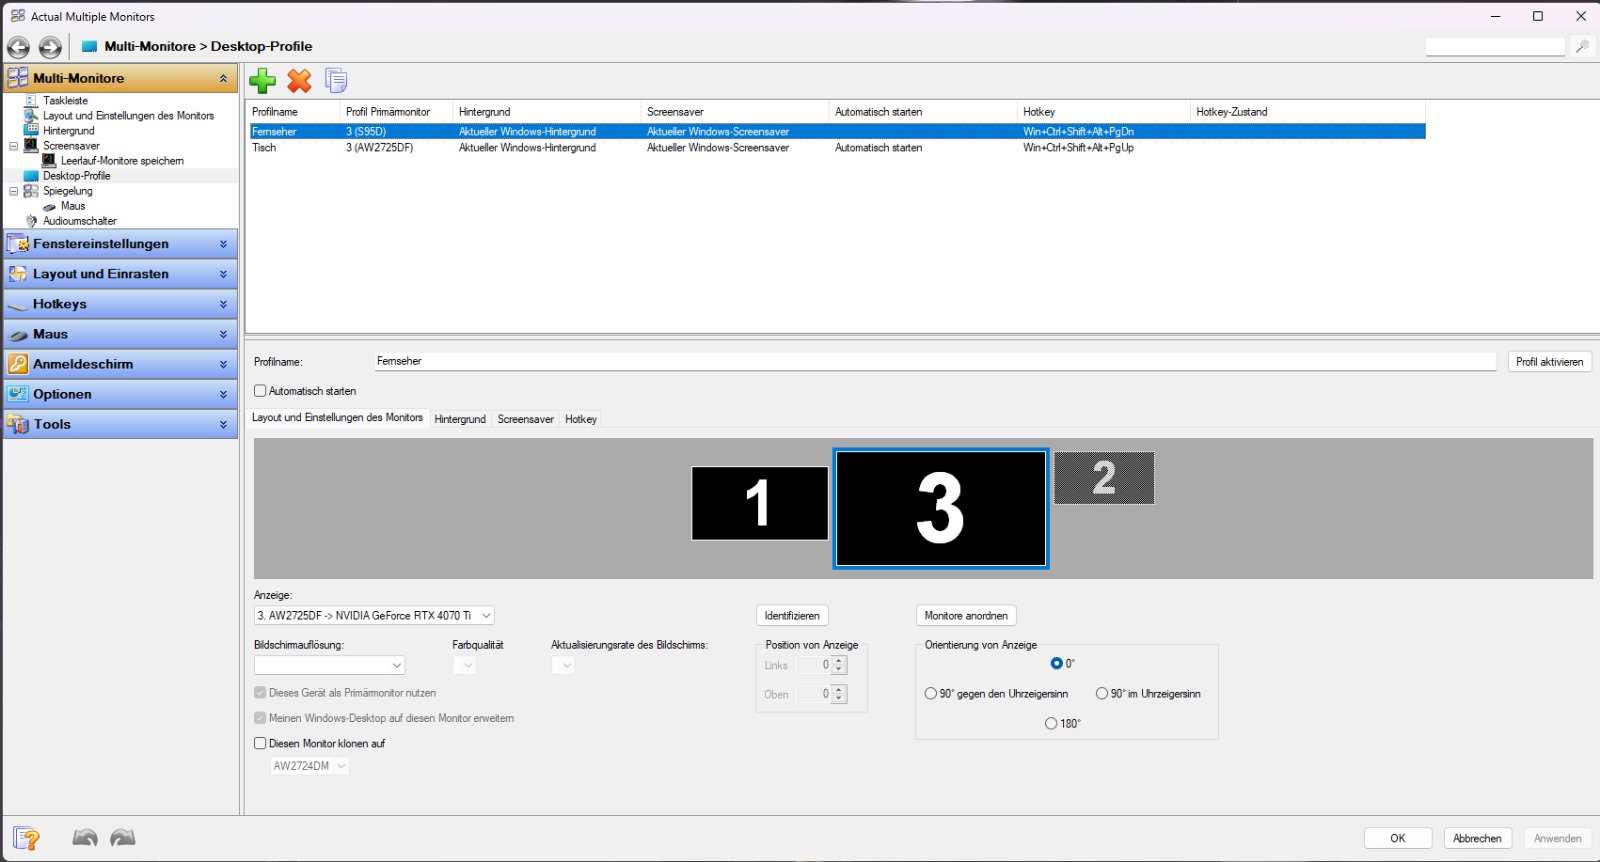1600x862 pixels.
Task: Click the Hintergrund tree item icon
Action: [31, 130]
